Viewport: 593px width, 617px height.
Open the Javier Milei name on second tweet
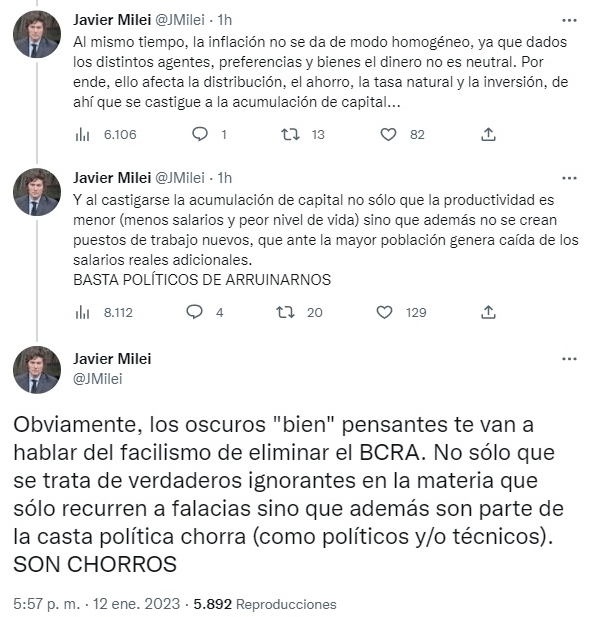point(112,178)
